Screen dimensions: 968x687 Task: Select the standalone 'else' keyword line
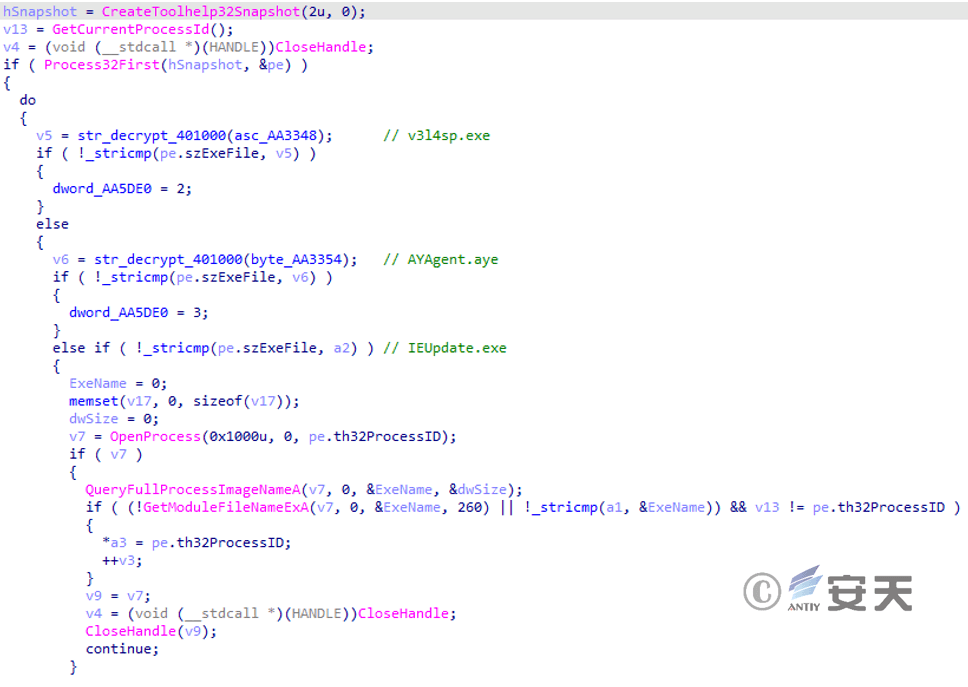point(52,224)
